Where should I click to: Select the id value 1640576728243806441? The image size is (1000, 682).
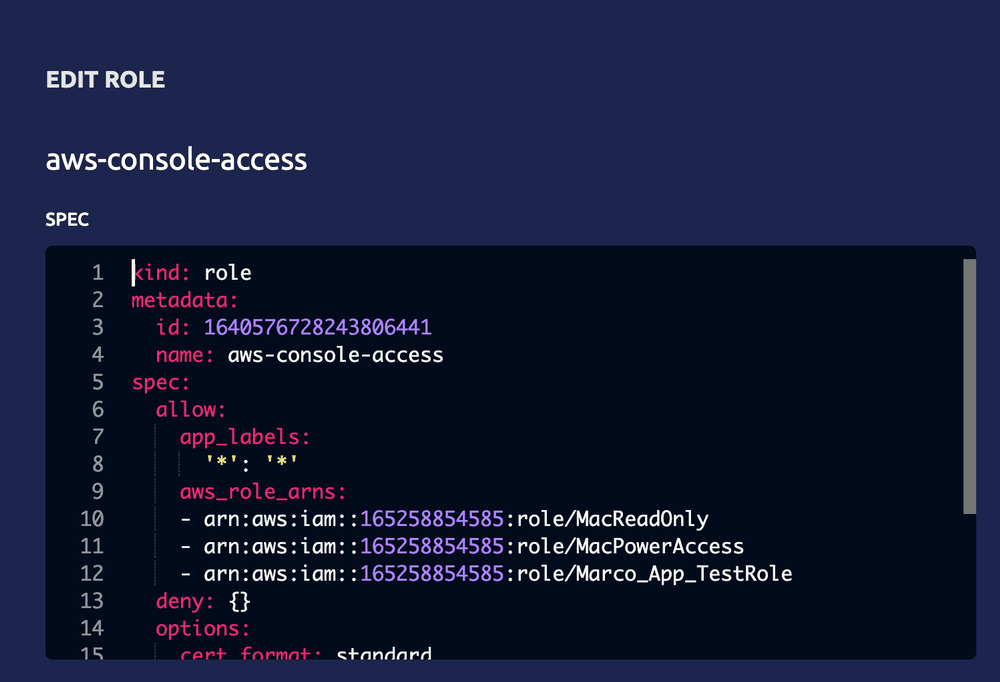[317, 327]
